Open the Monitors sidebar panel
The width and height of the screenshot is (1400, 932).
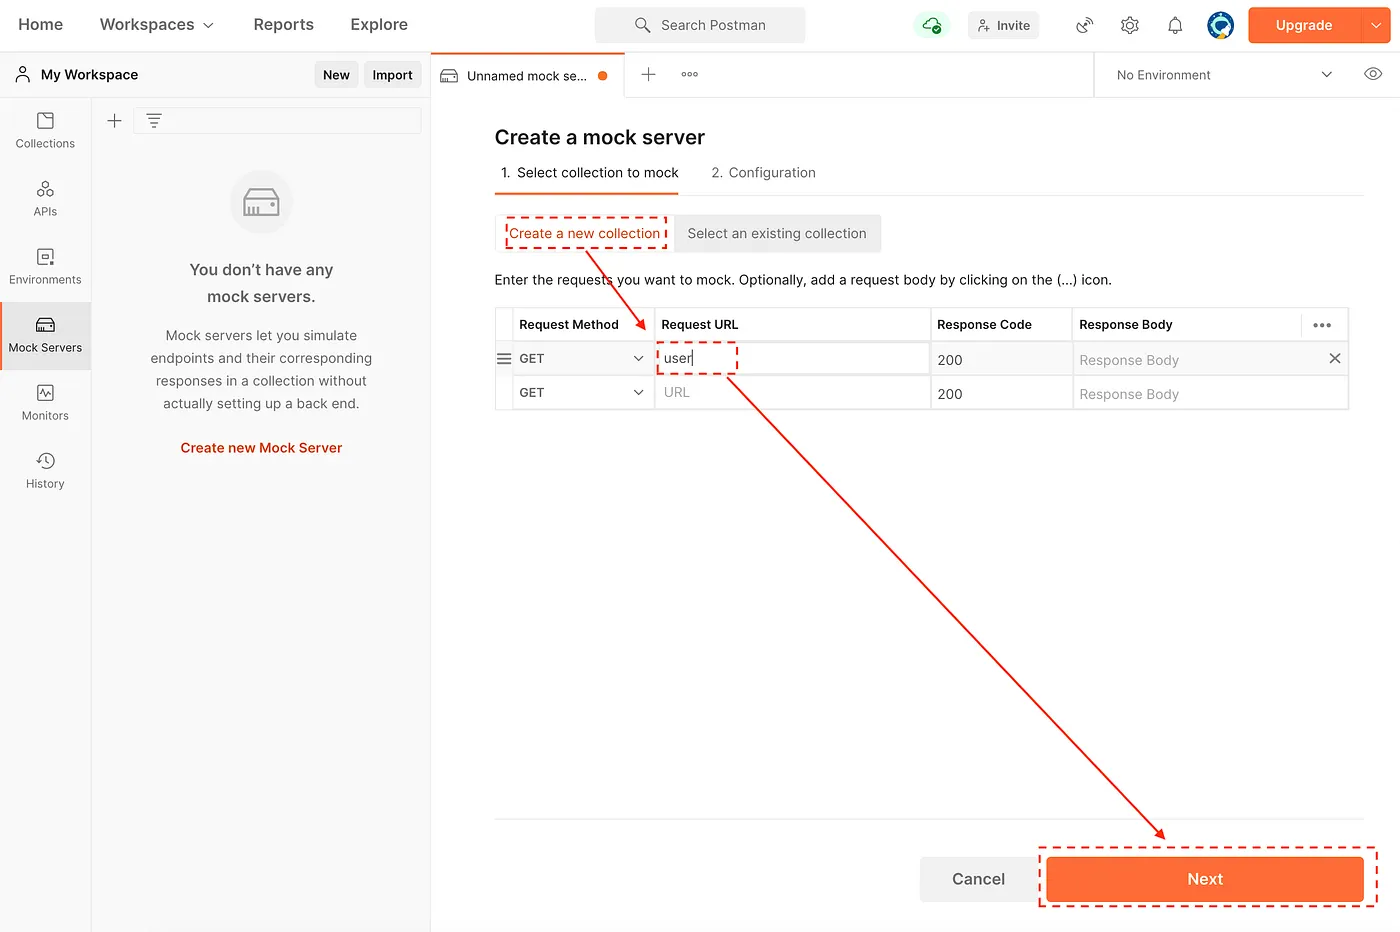45,403
